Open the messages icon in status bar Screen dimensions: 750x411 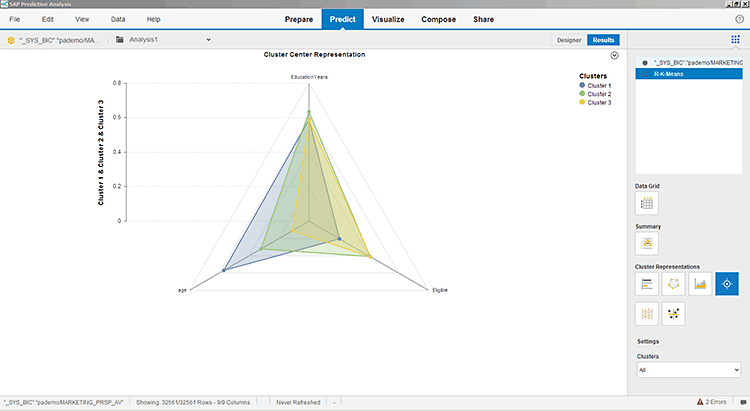coord(743,402)
